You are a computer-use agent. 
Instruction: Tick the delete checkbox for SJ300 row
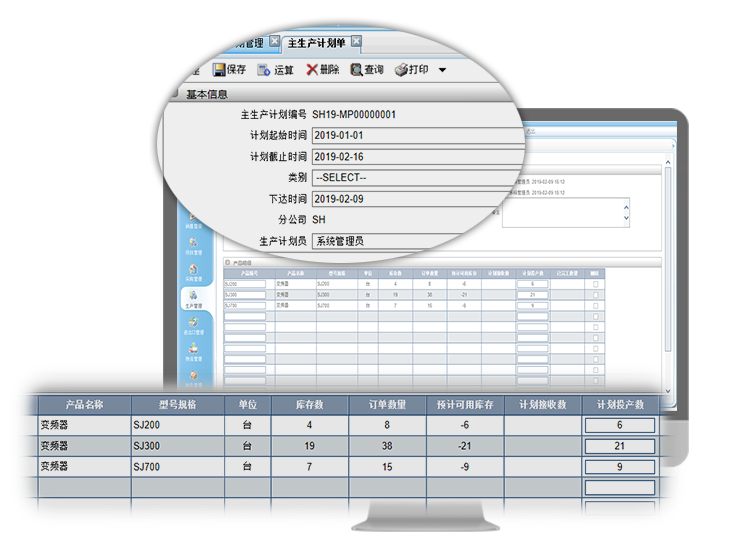[x=596, y=295]
